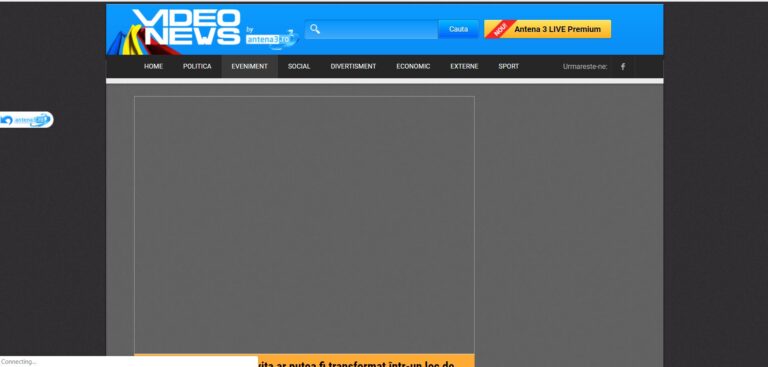Select the POLITICA section
This screenshot has width=768, height=367.
pyautogui.click(x=197, y=67)
